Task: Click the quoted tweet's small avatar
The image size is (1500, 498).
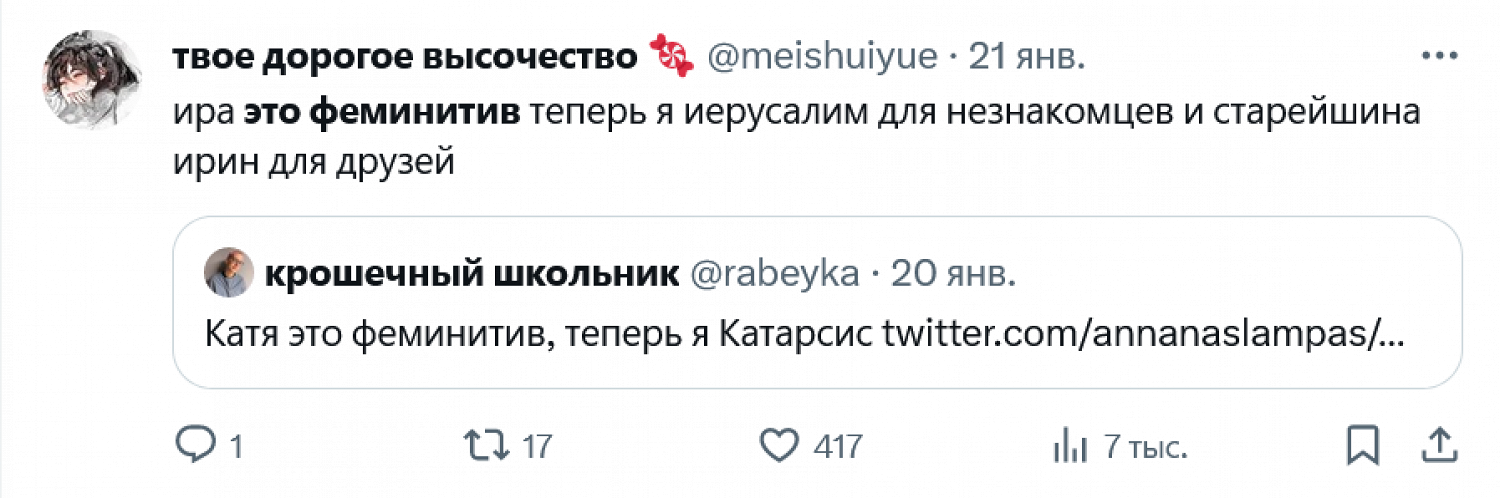Action: pos(229,272)
